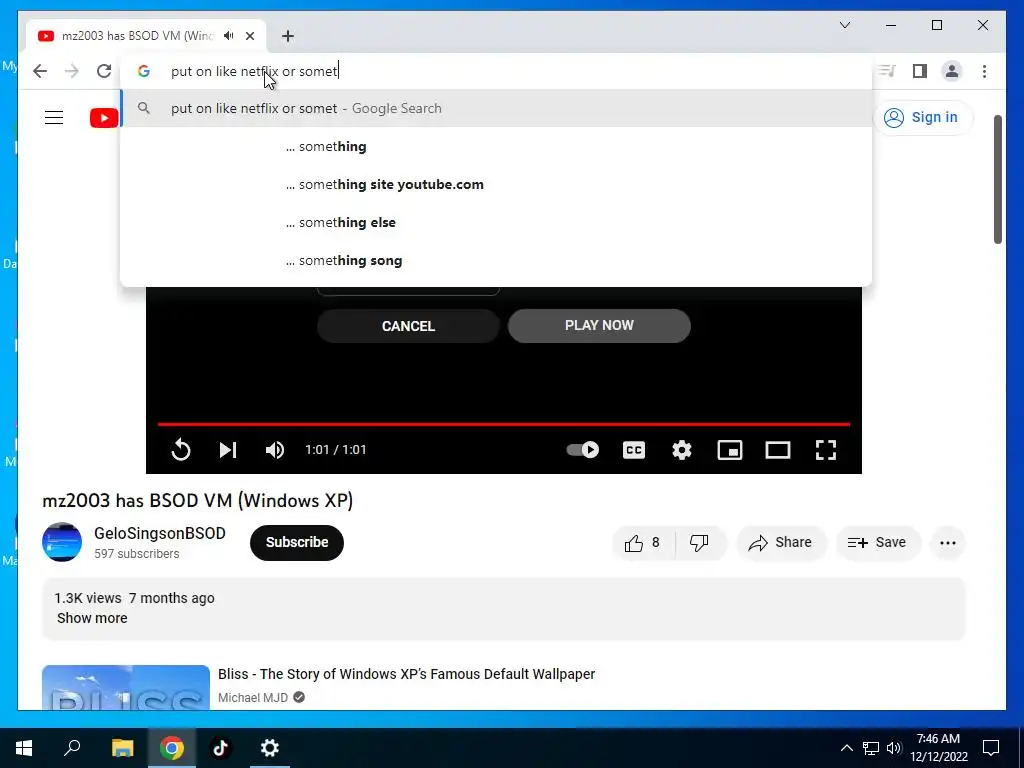The width and height of the screenshot is (1024, 768).
Task: Click the '1.3K views 7 months ago' text
Action: point(135,598)
